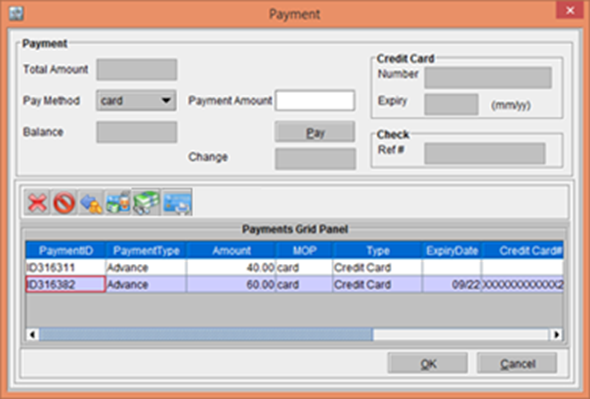Viewport: 590px width, 399px height.
Task: Click the Credit Card# column header
Action: tap(522, 250)
